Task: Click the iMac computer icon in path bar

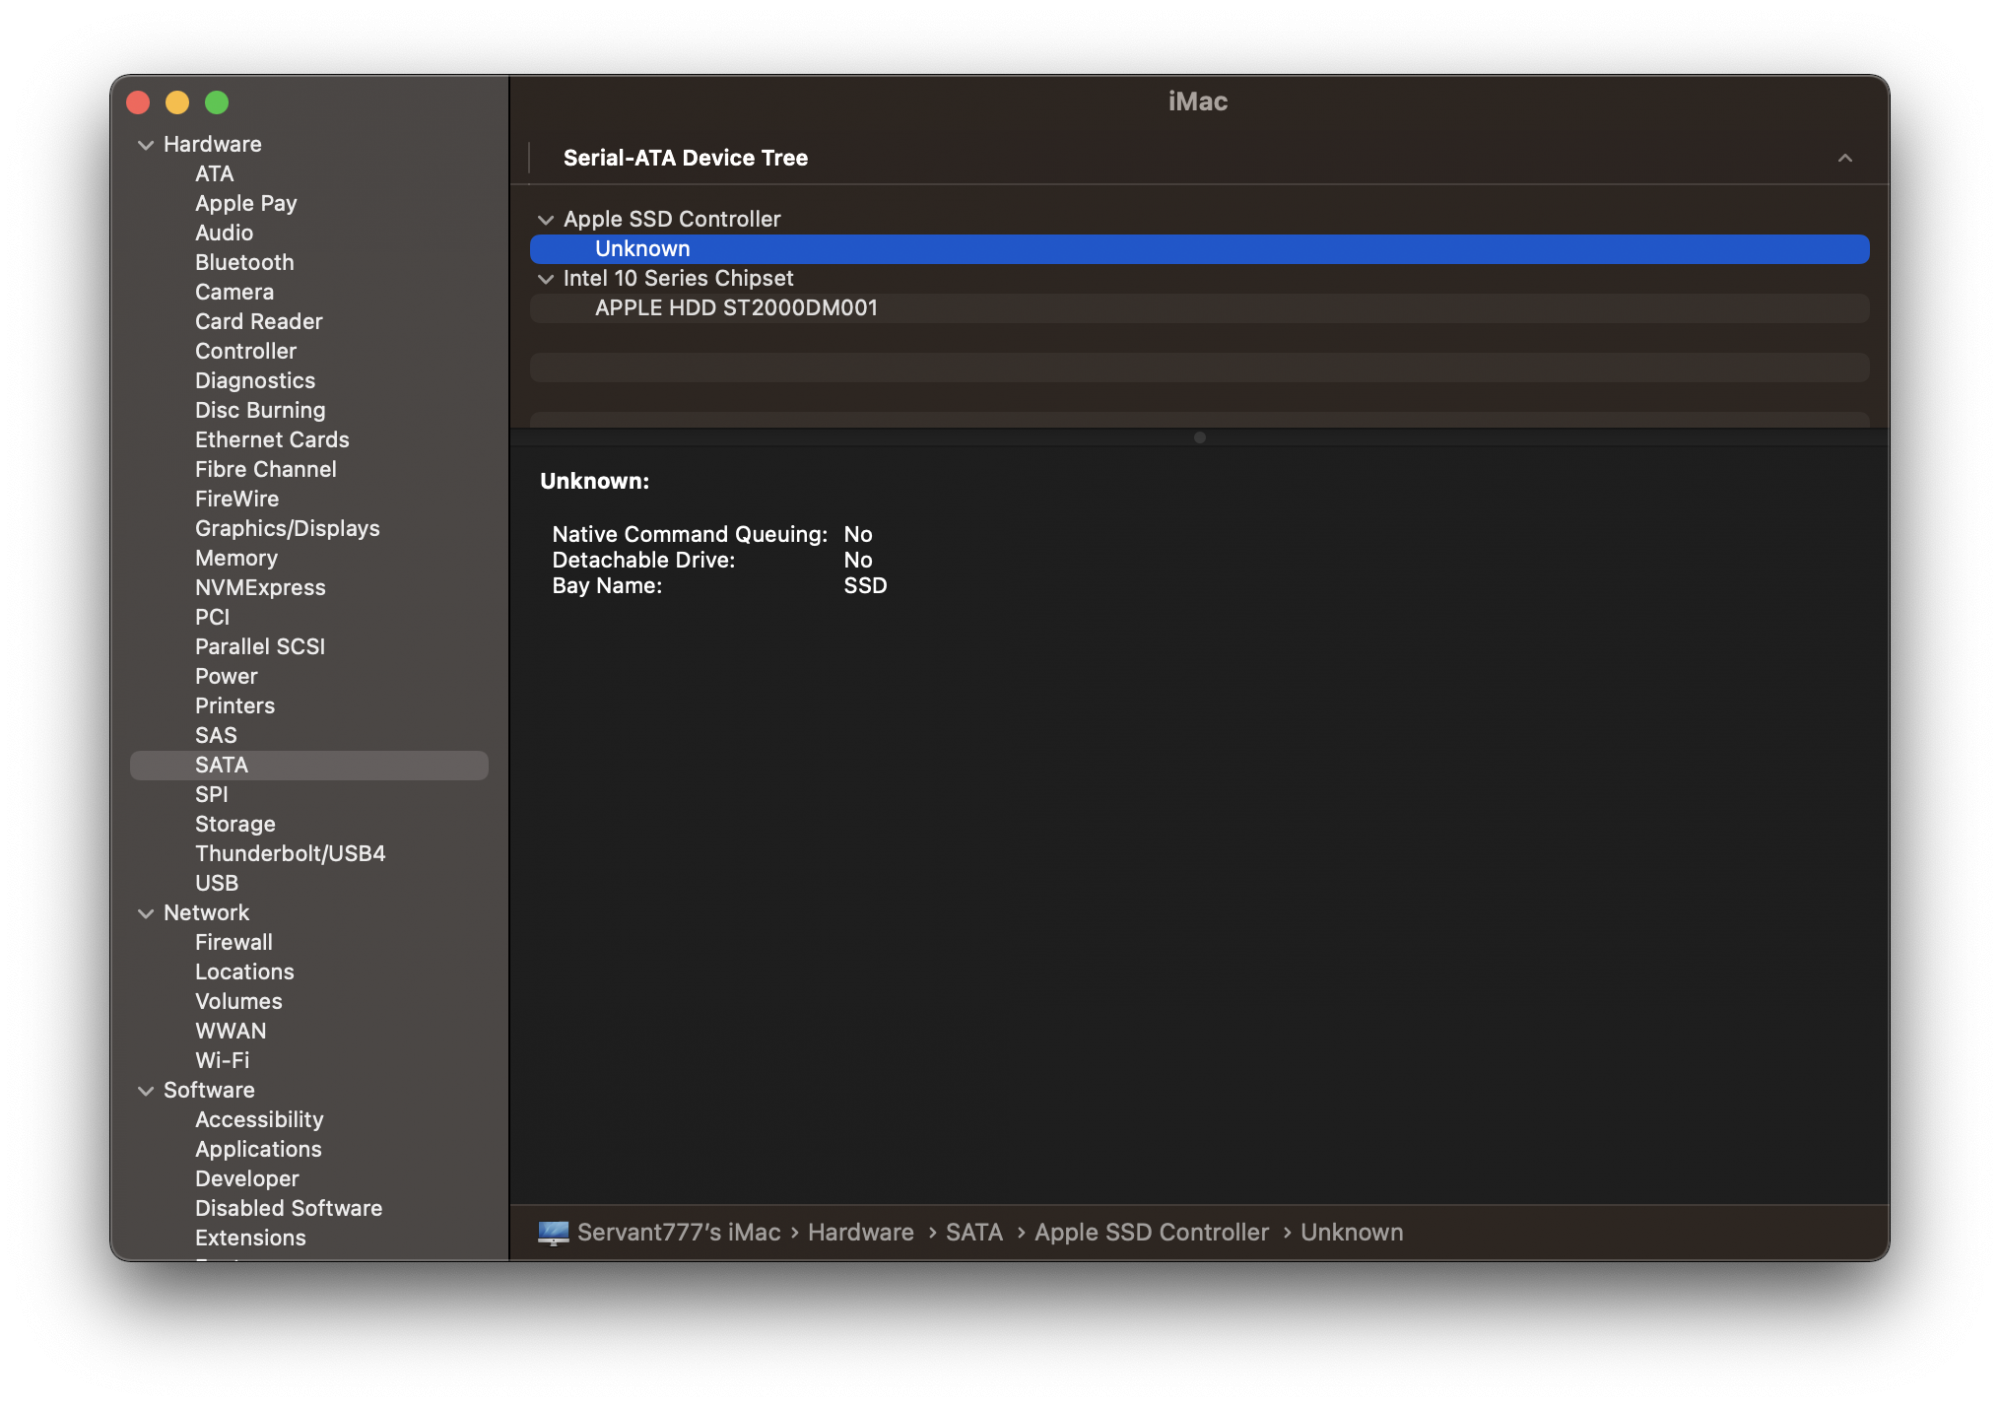Action: [x=553, y=1233]
